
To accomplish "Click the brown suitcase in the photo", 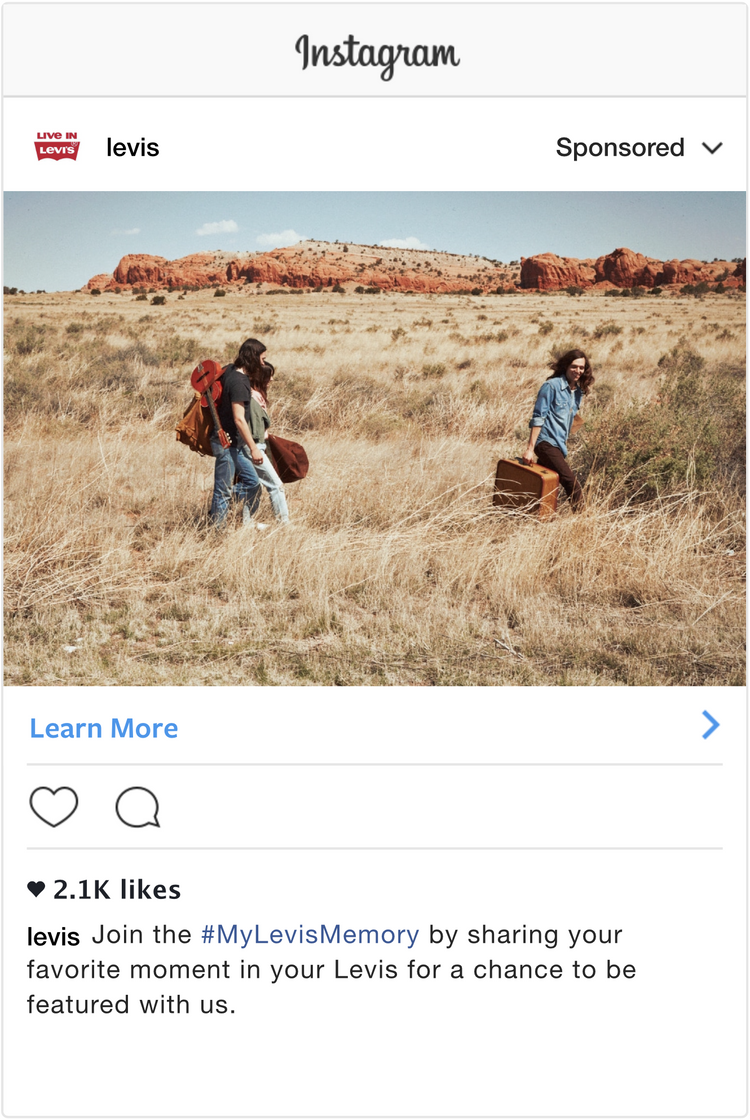I will click(x=526, y=486).
